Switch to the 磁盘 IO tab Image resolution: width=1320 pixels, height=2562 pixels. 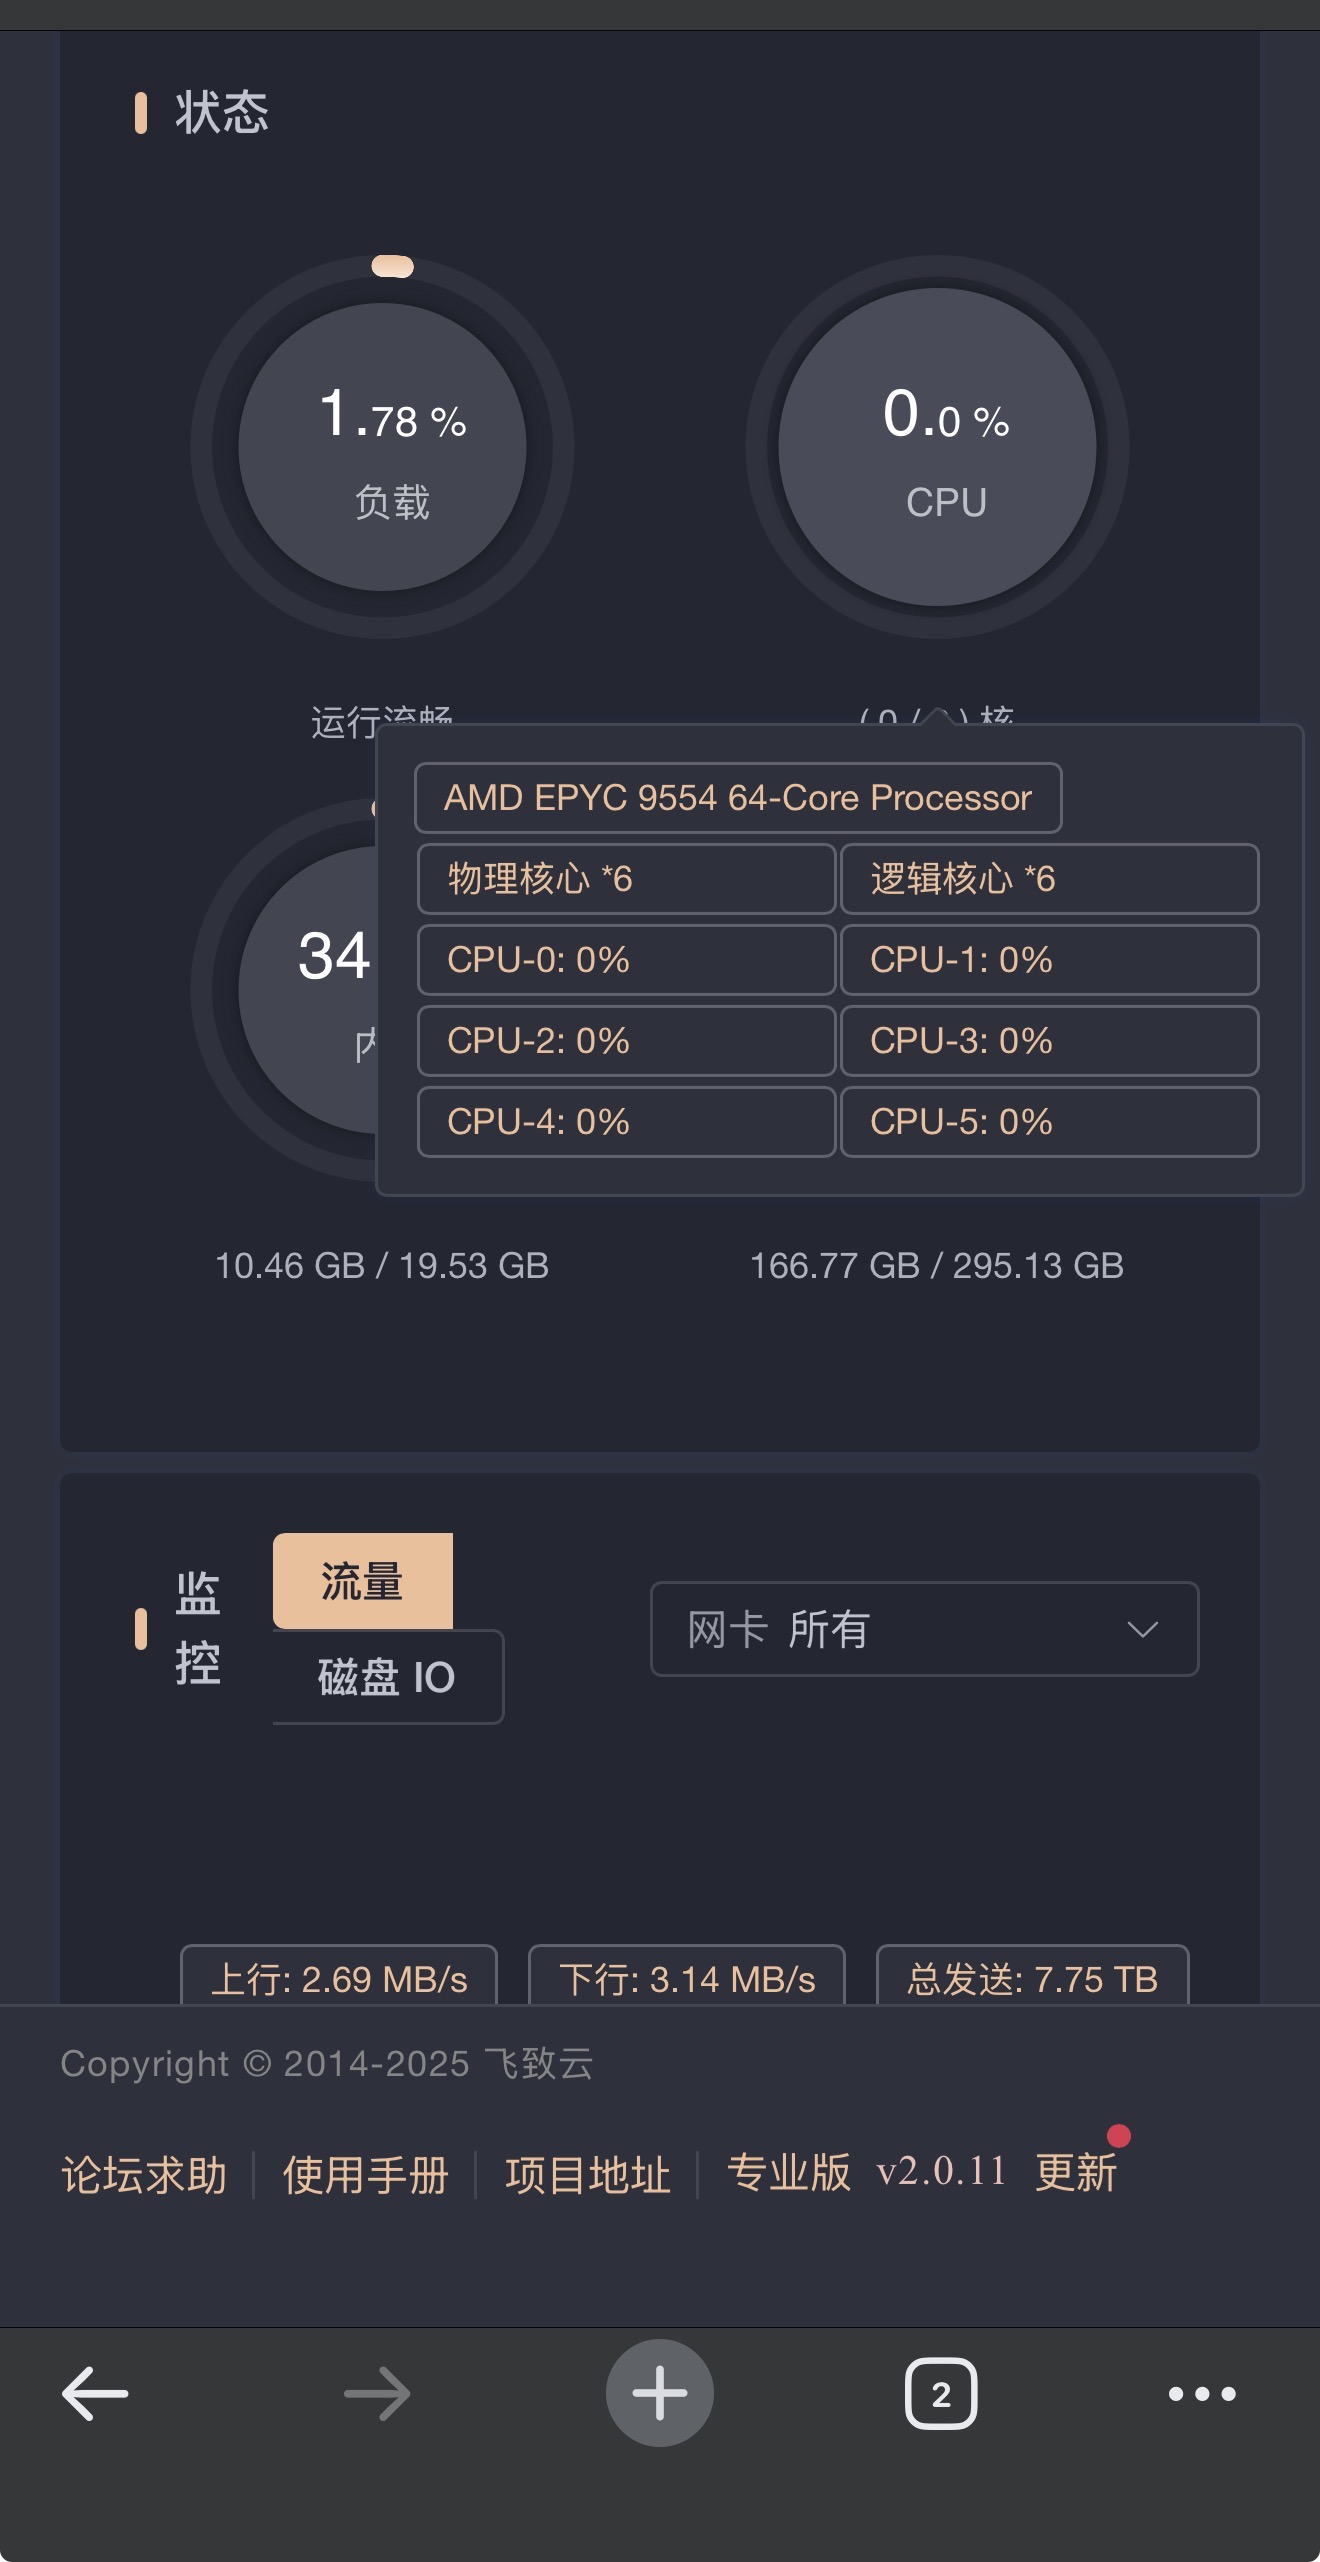pos(387,1677)
